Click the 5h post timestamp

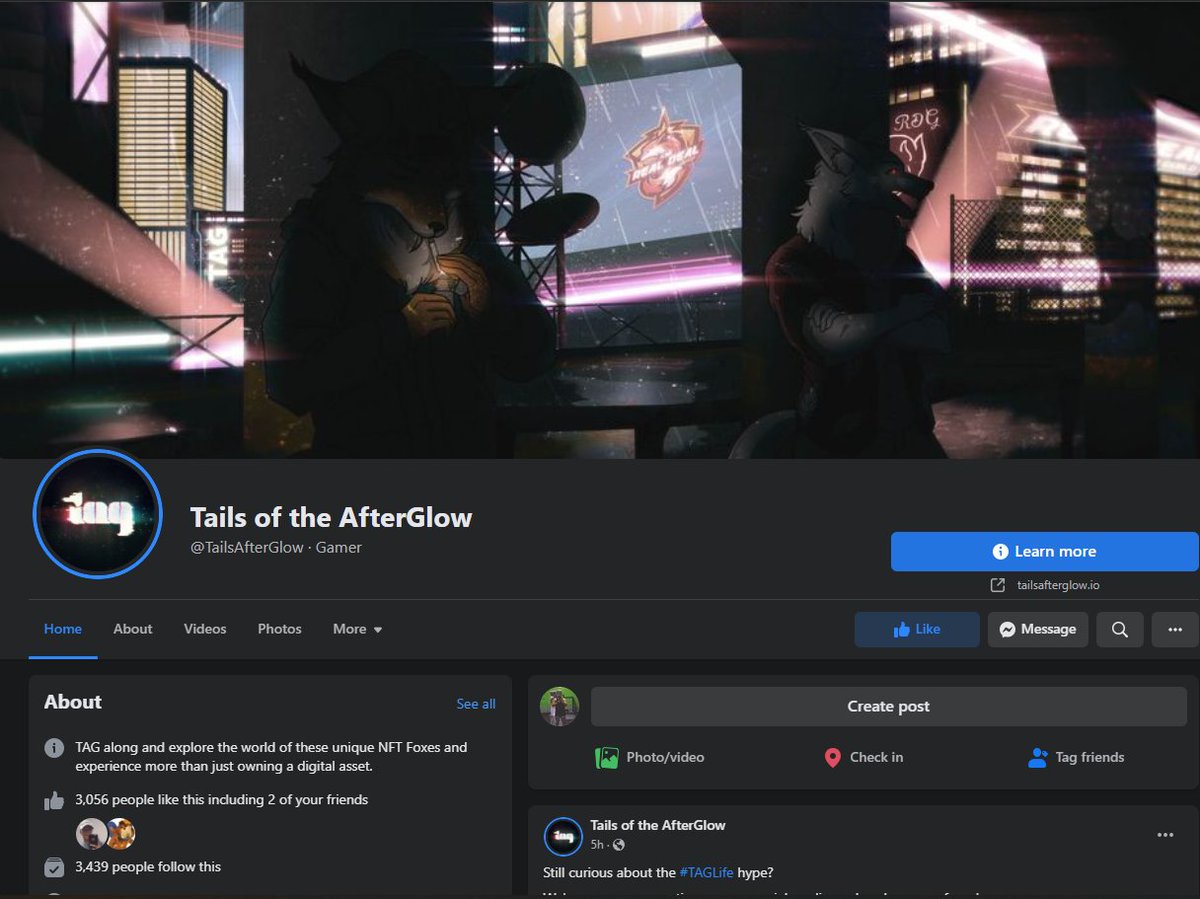pyautogui.click(x=597, y=845)
